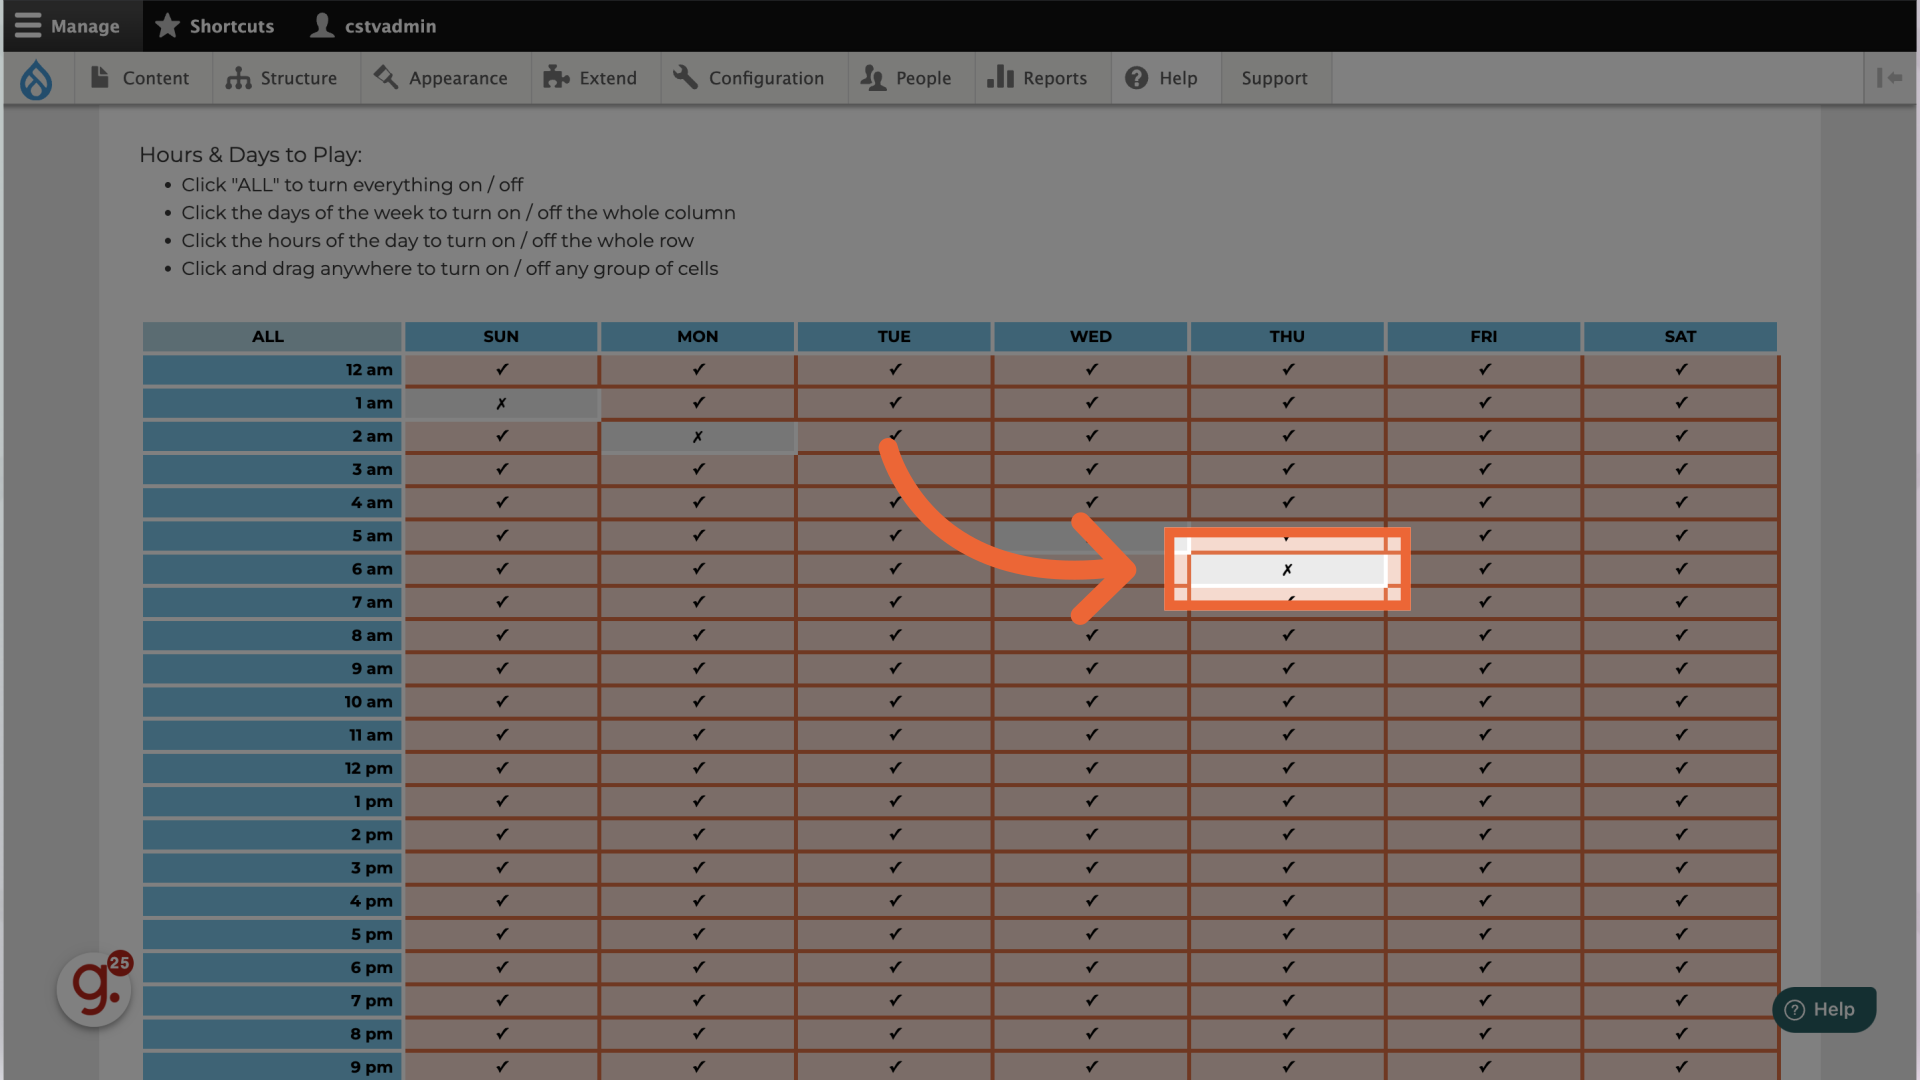Click ALL to toggle every cell
1920x1080 pixels.
pos(268,336)
